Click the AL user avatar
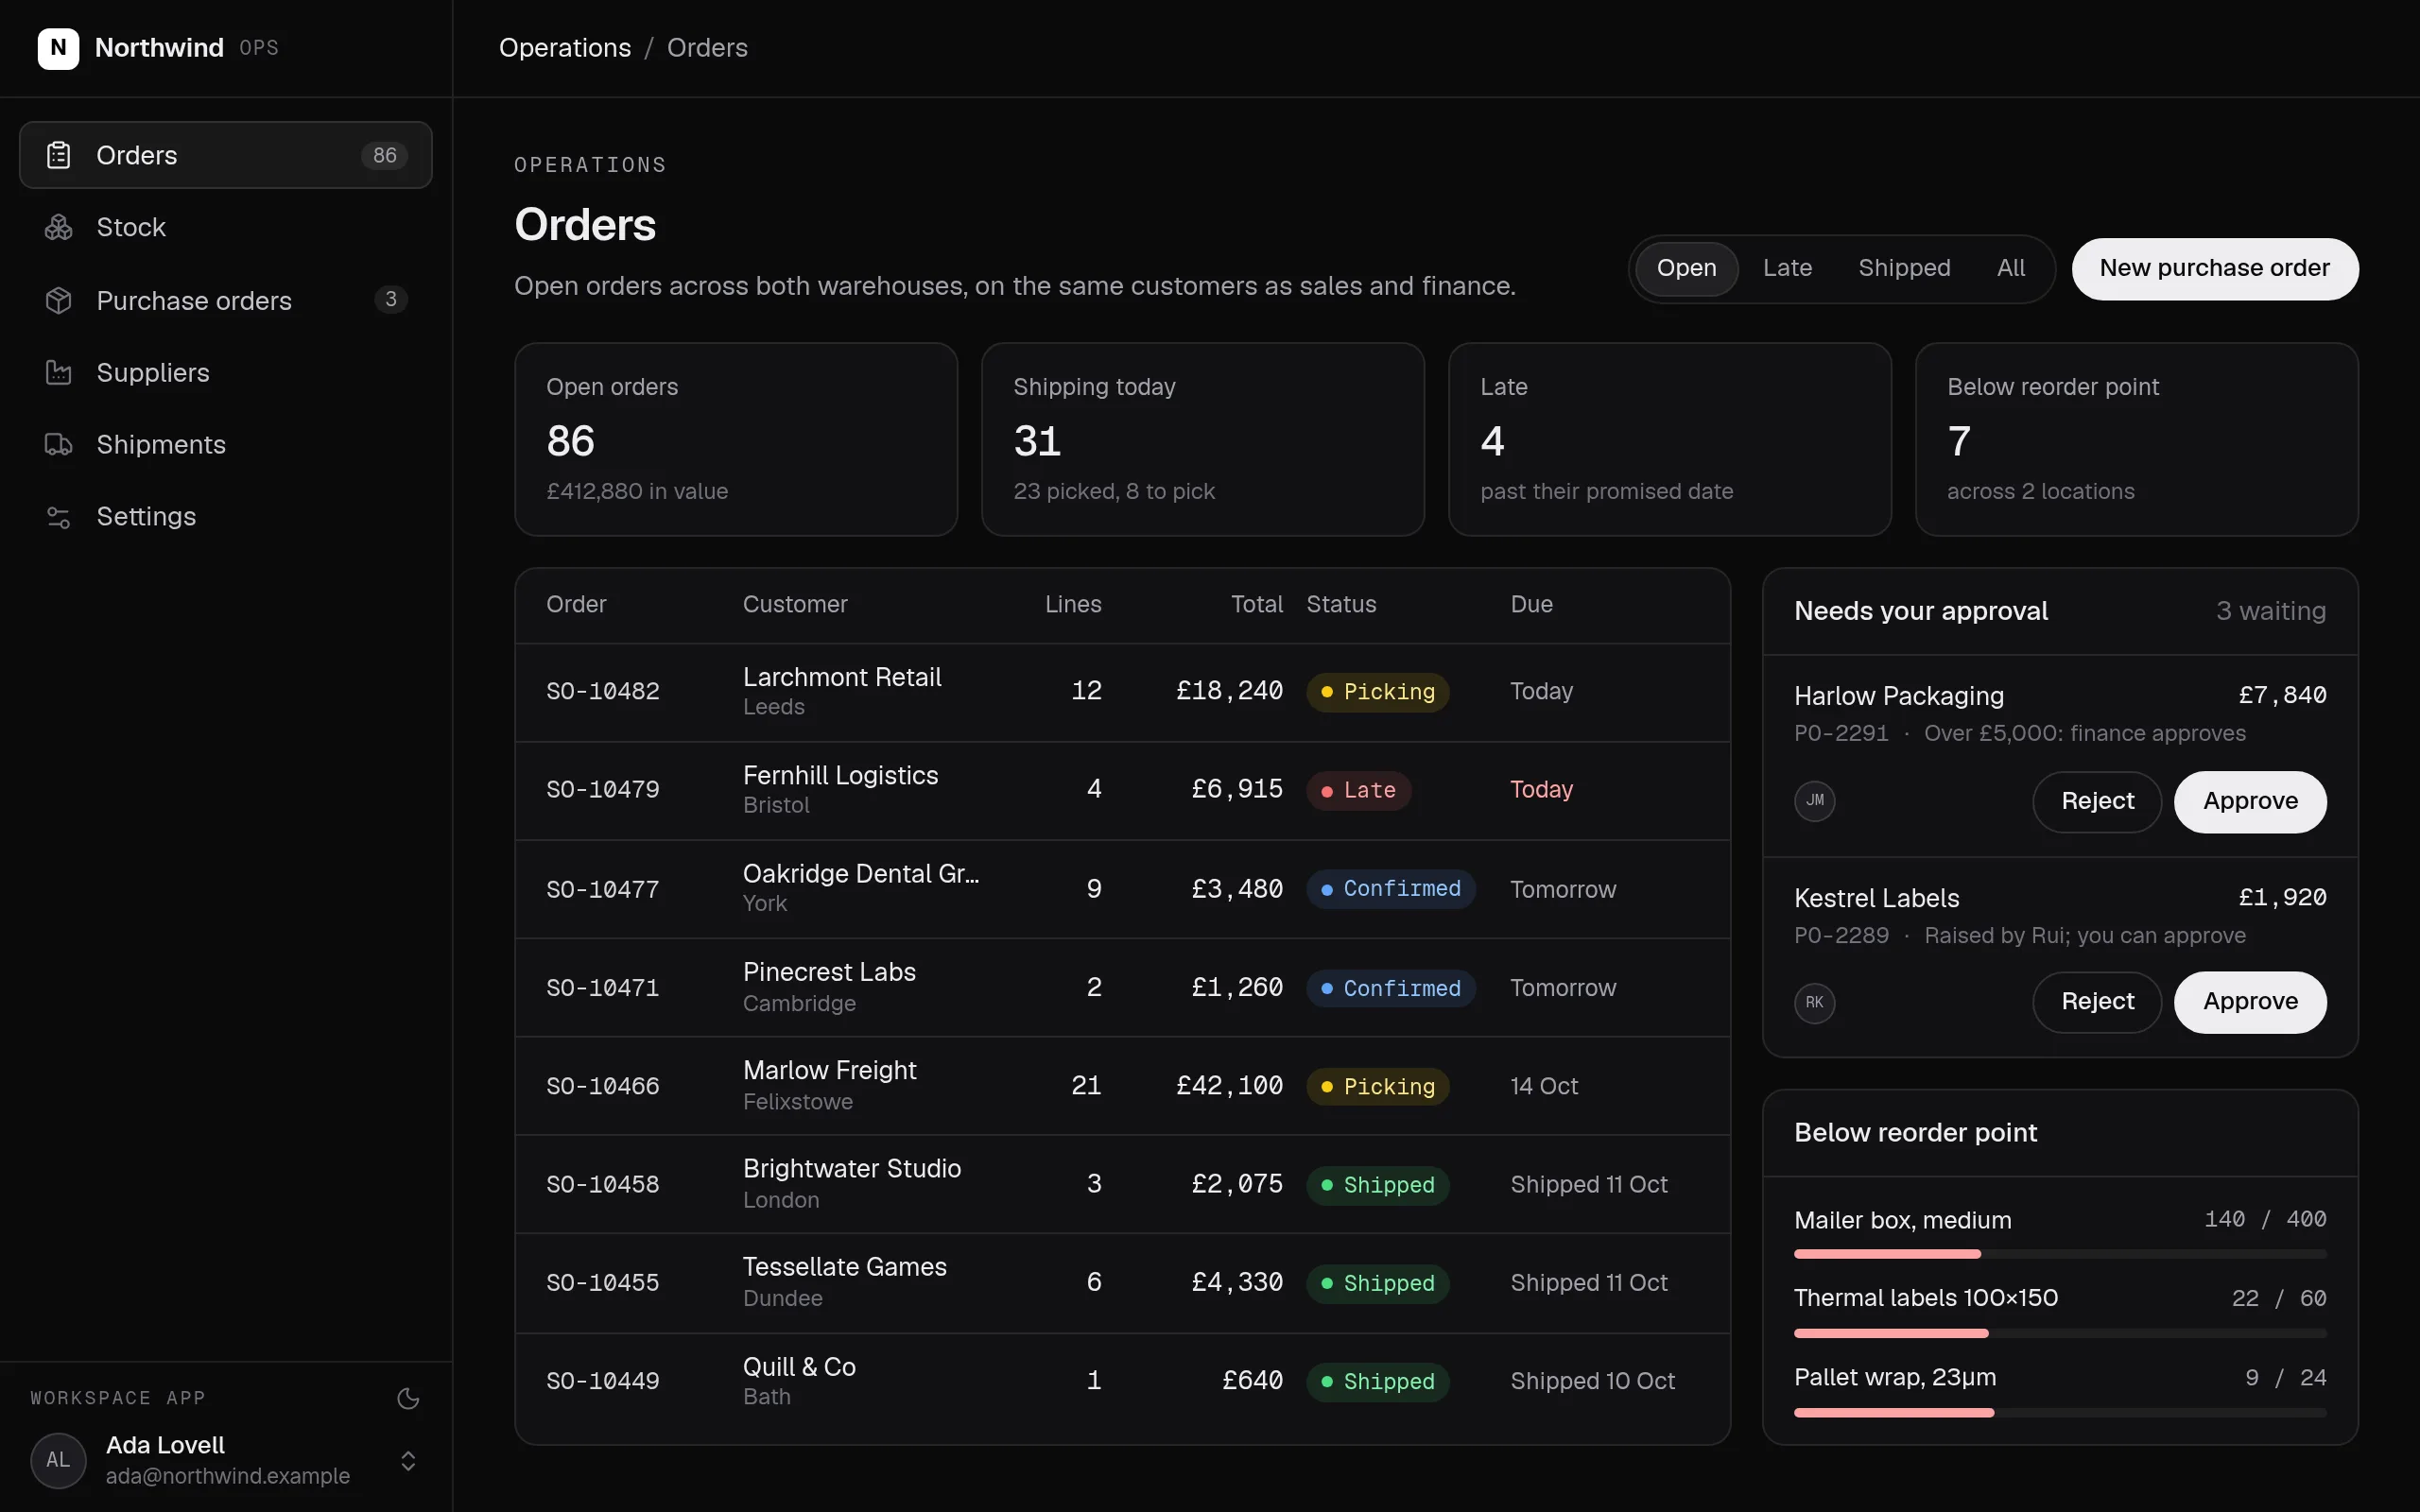The width and height of the screenshot is (2420, 1512). tap(58, 1460)
